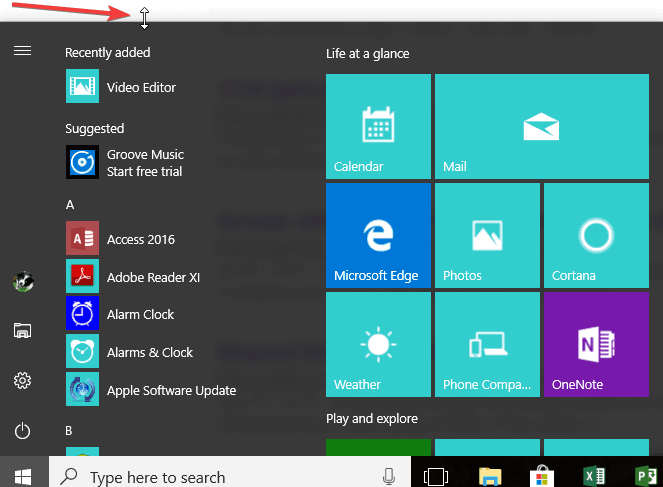This screenshot has height=487, width=663.
Task: Launch Video Editor app icon
Action: 82,86
